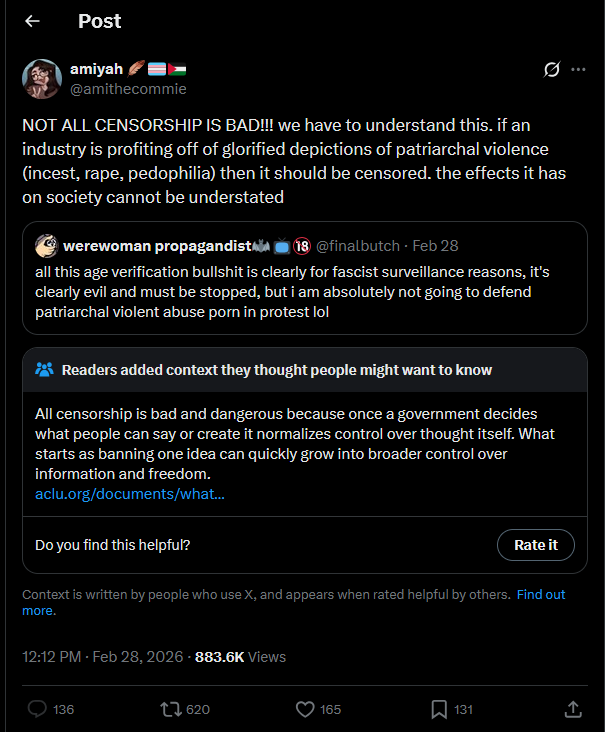Click the back arrow icon
The image size is (605, 732).
32,21
